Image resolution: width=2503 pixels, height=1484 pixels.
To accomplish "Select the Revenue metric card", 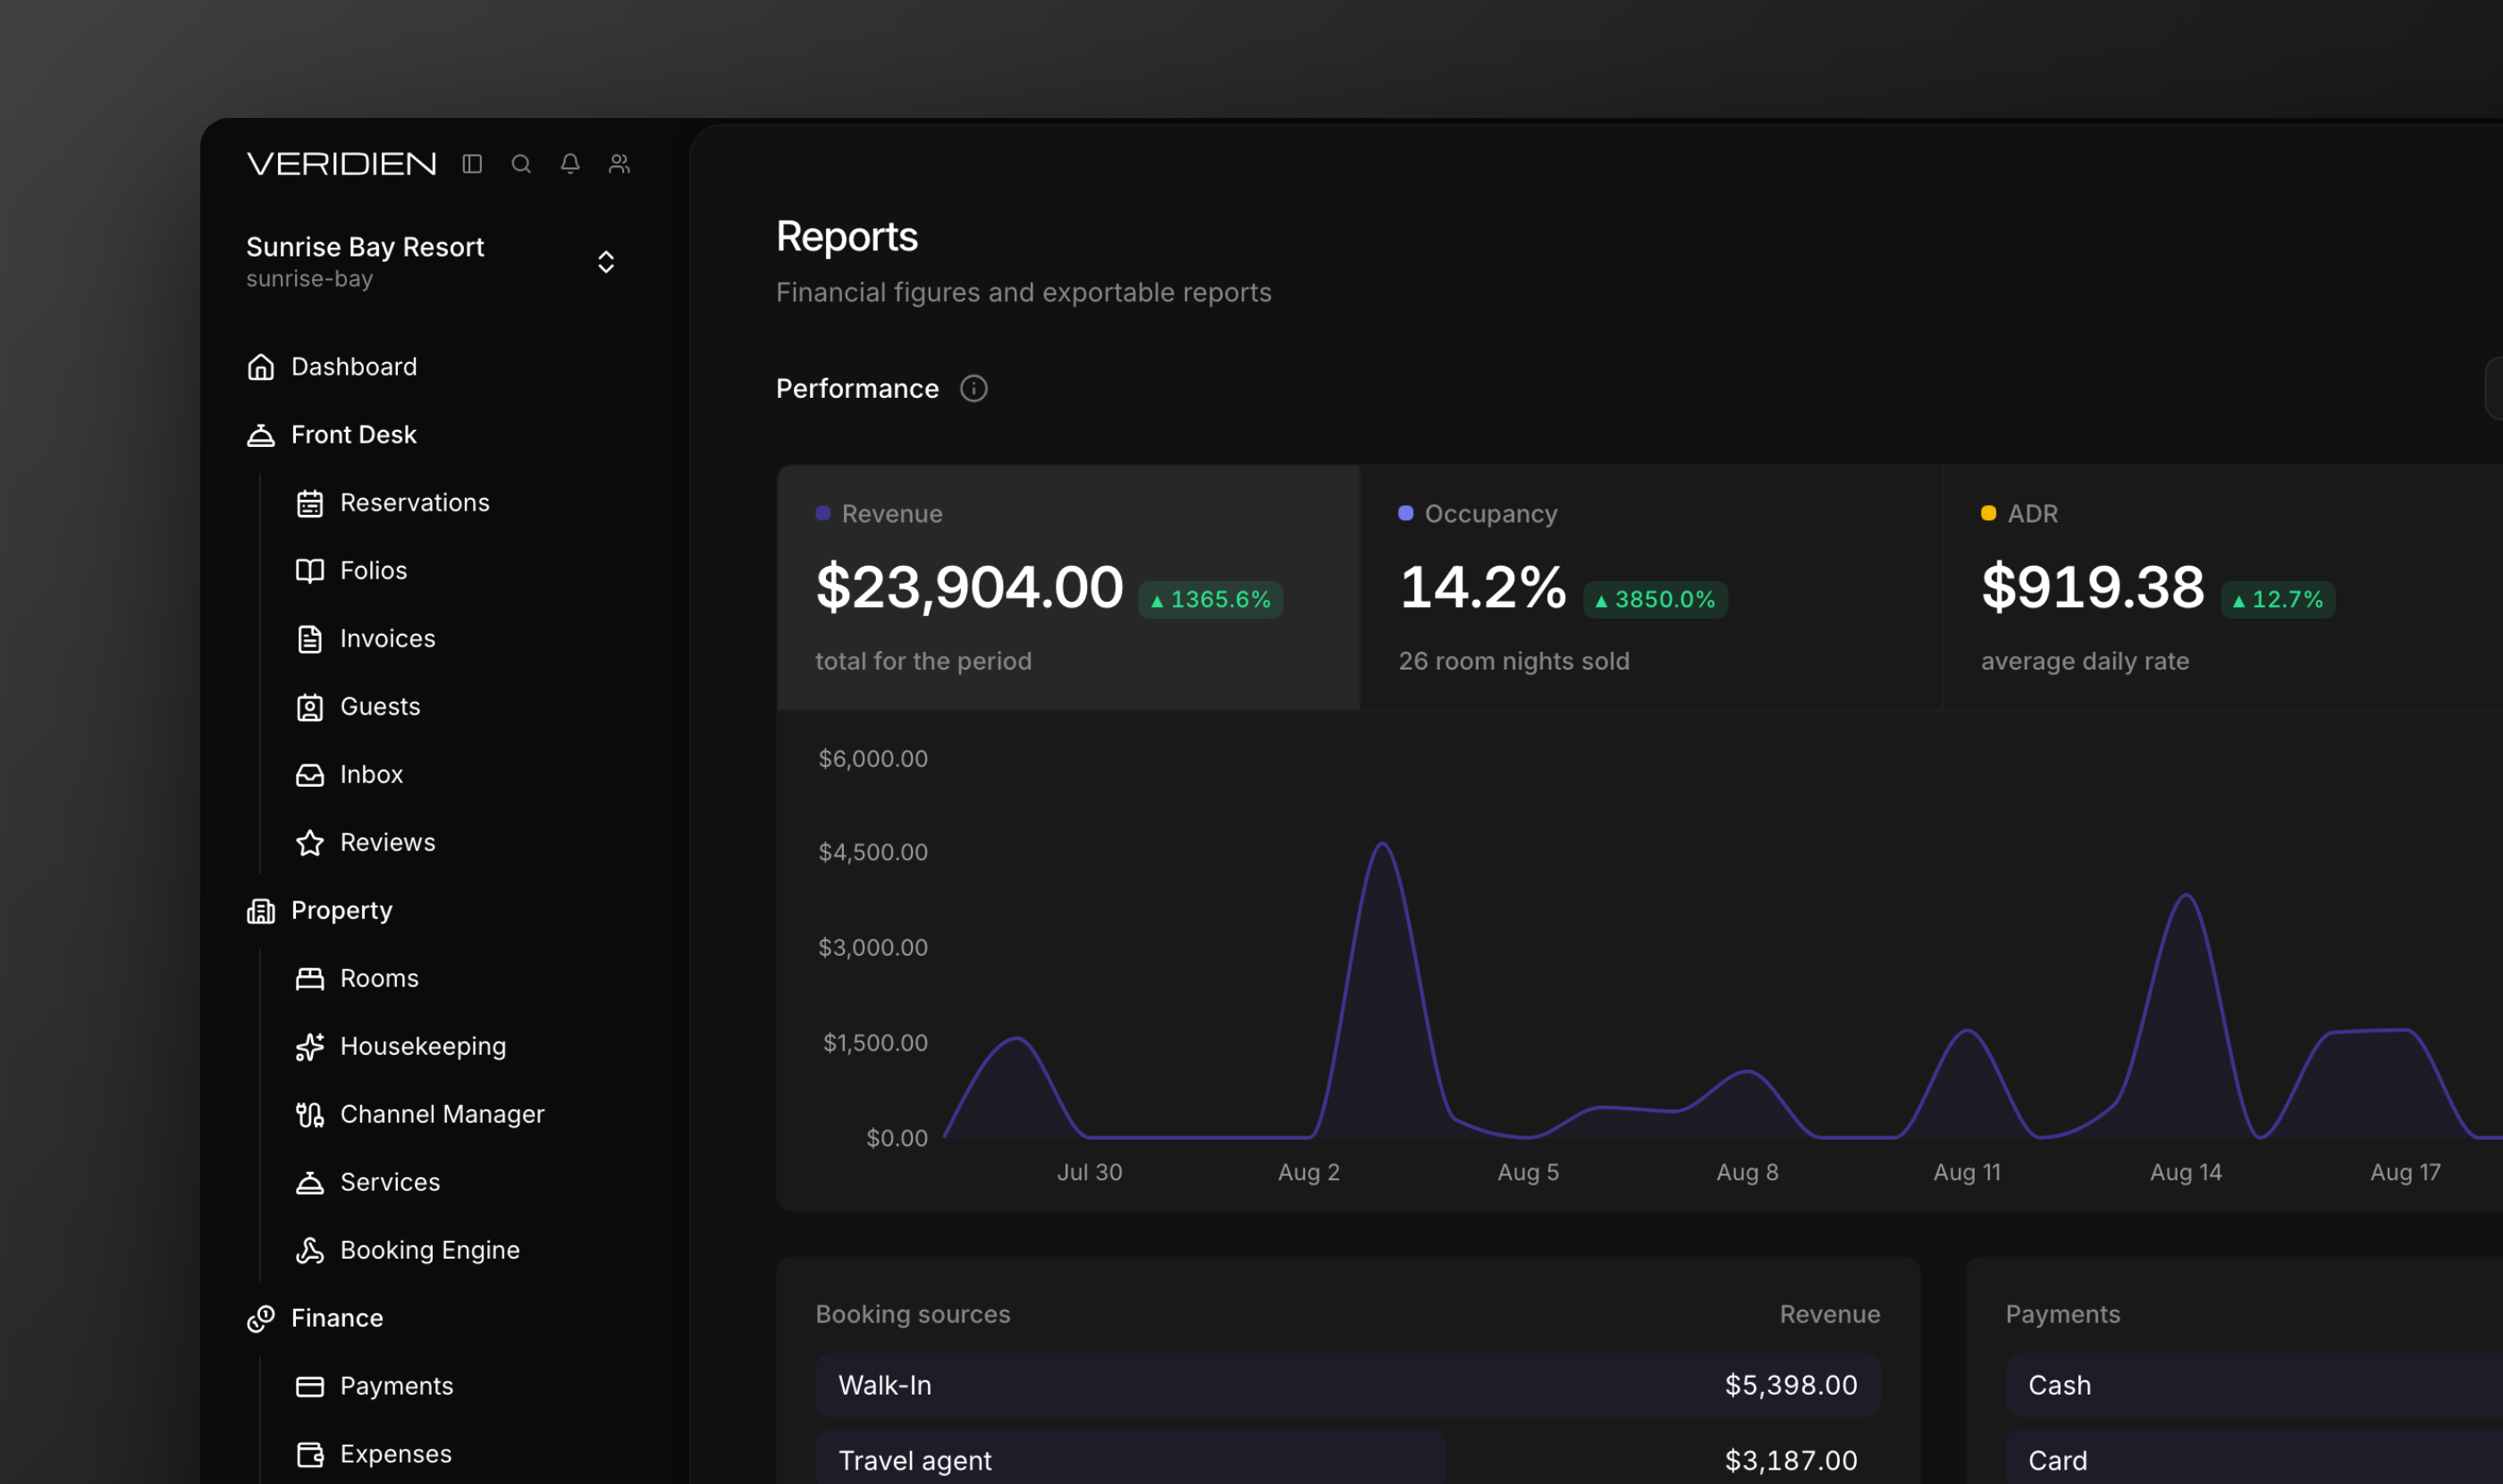I will (x=1068, y=587).
